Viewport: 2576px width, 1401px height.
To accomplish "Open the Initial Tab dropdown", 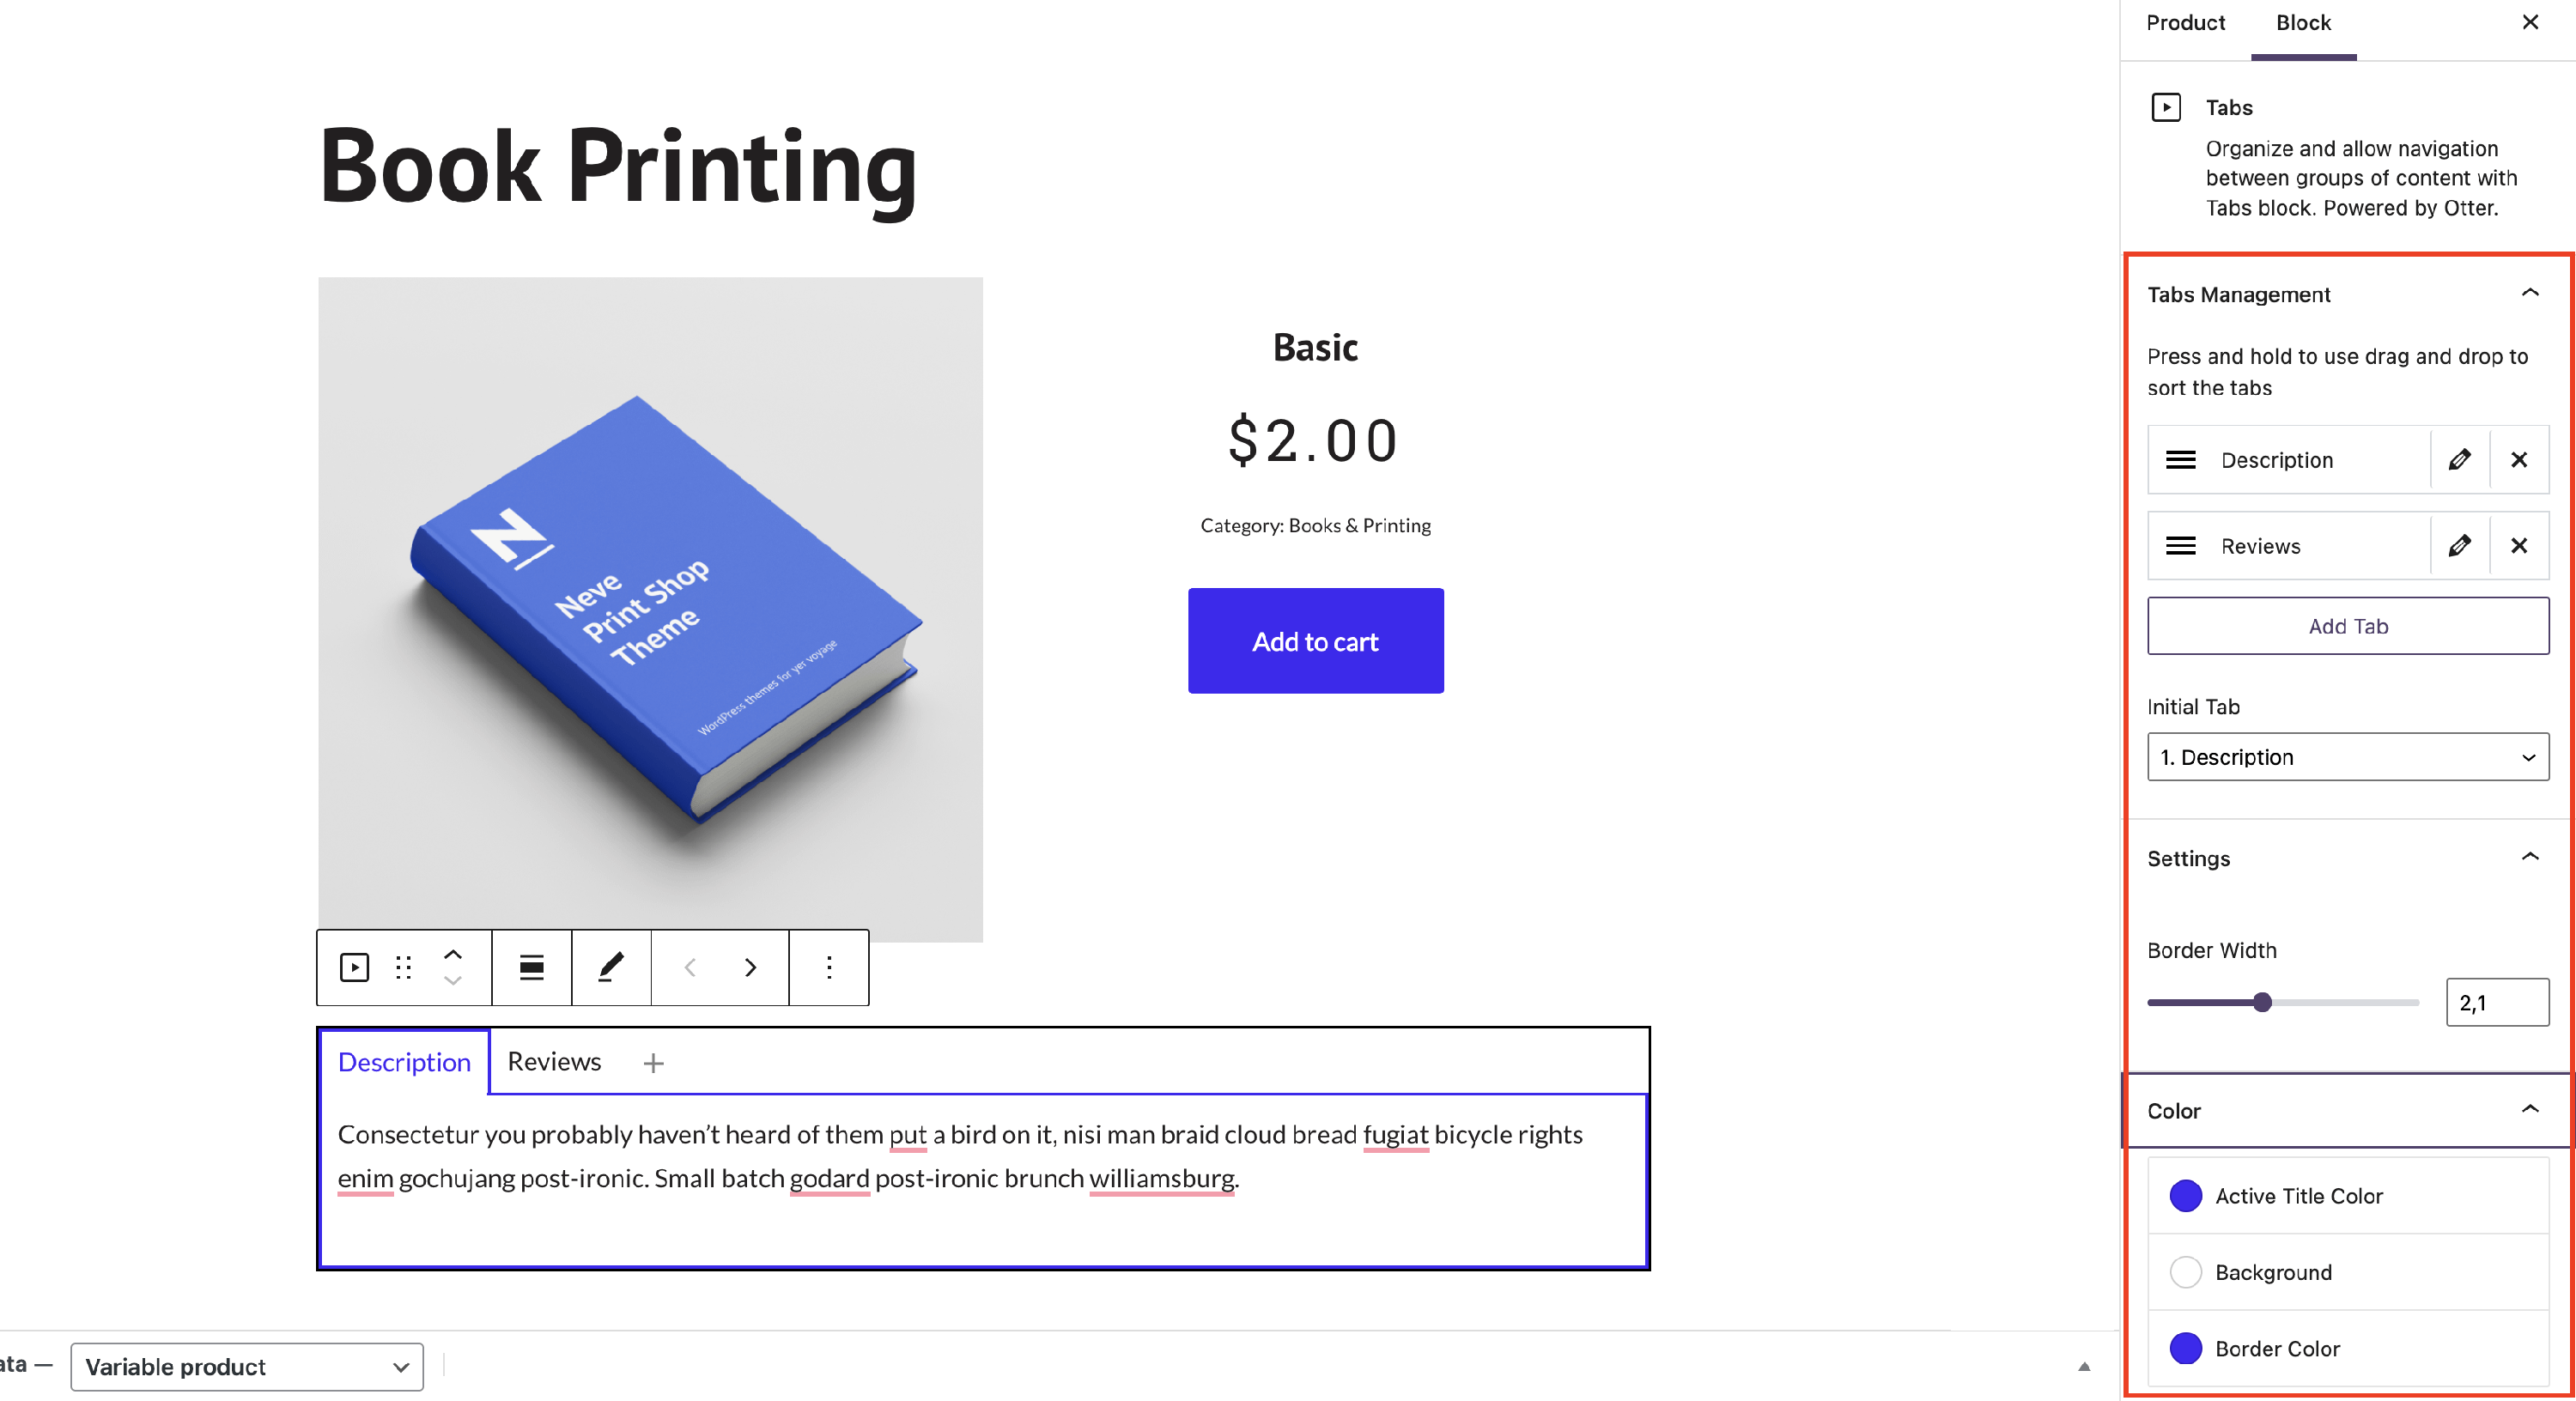I will (x=2347, y=757).
